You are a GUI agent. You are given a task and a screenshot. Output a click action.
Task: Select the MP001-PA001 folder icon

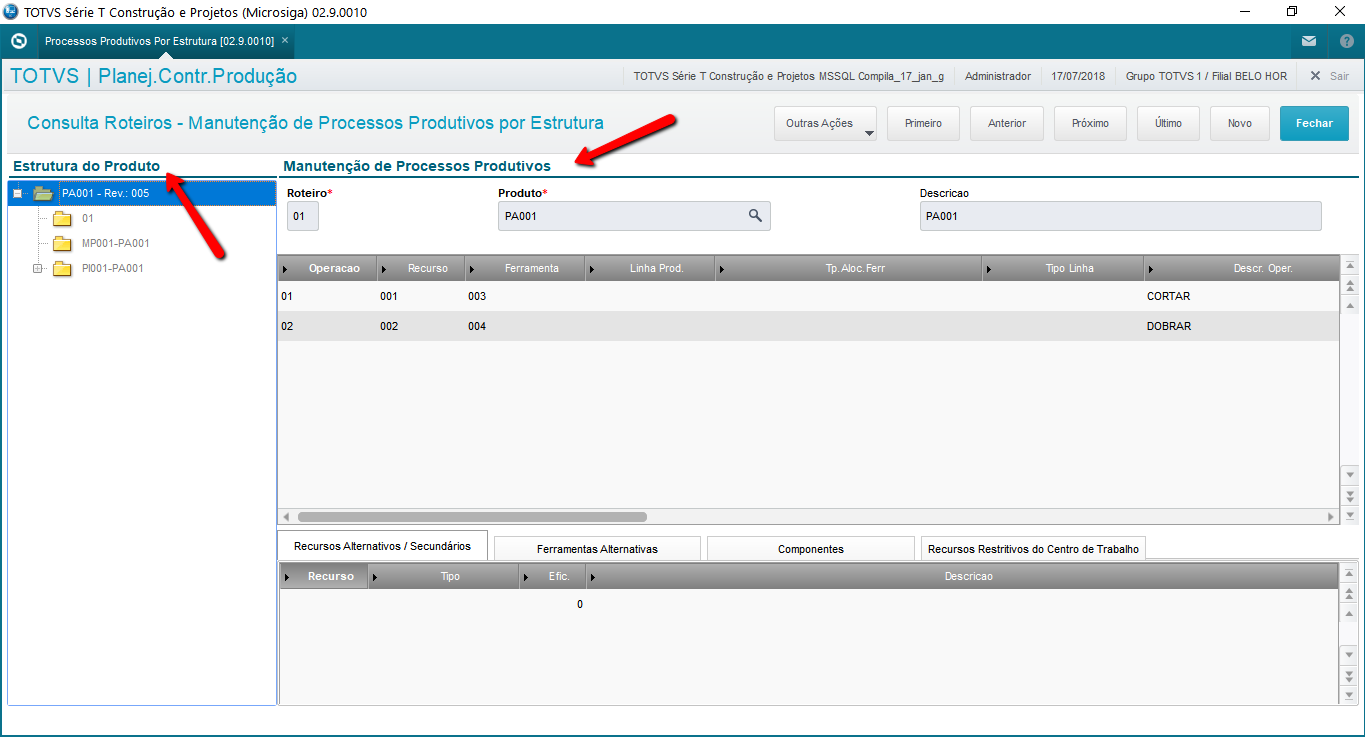pyautogui.click(x=63, y=243)
